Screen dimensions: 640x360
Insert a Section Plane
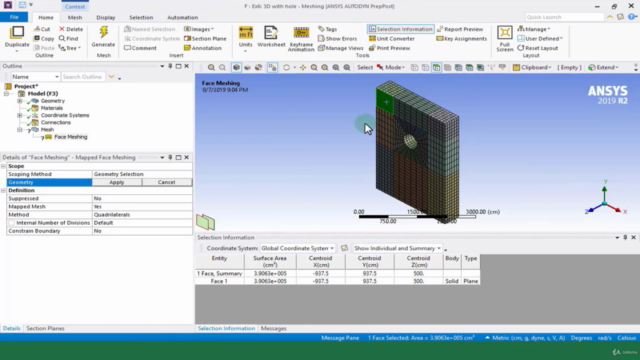(x=205, y=38)
